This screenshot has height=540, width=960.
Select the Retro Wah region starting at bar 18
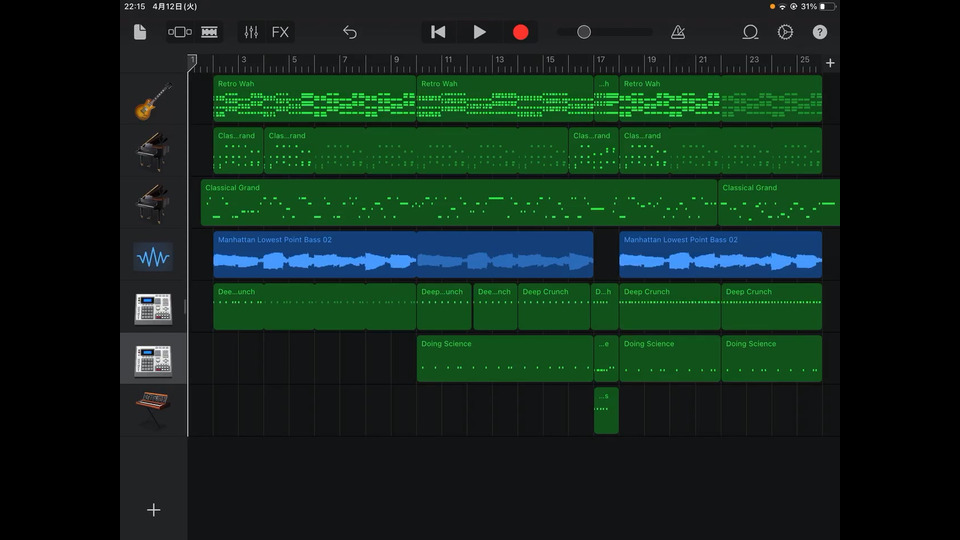tap(721, 99)
